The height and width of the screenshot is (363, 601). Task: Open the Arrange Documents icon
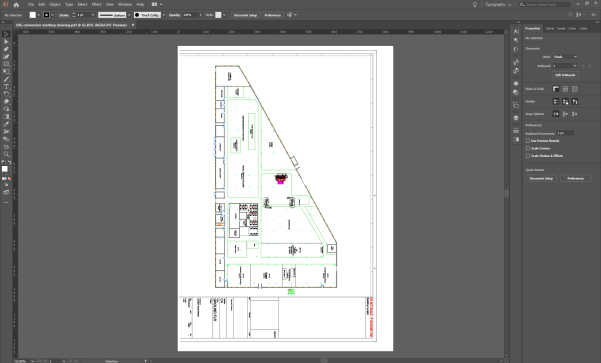tap(154, 5)
